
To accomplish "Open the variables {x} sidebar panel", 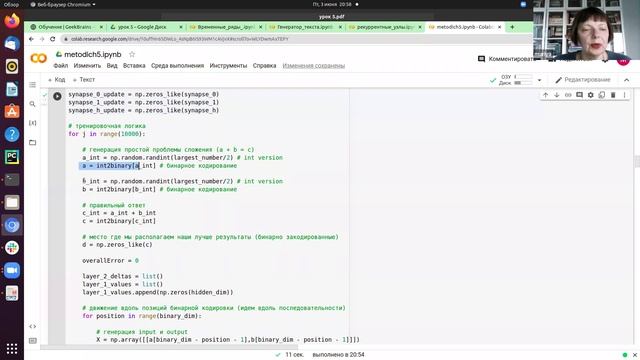I will (x=33, y=123).
